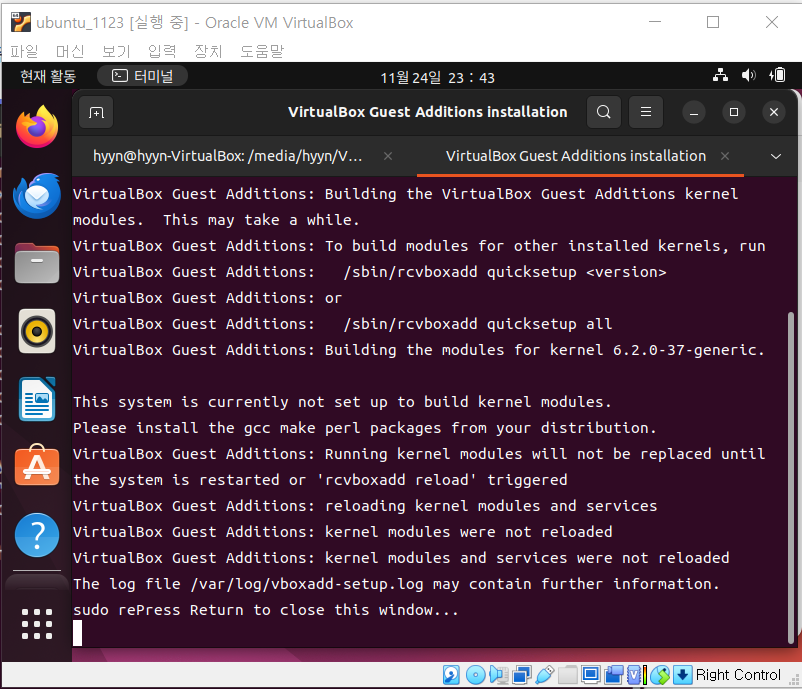802x689 pixels.
Task: Open the 머신 menu in VirtualBox
Action: coord(70,51)
